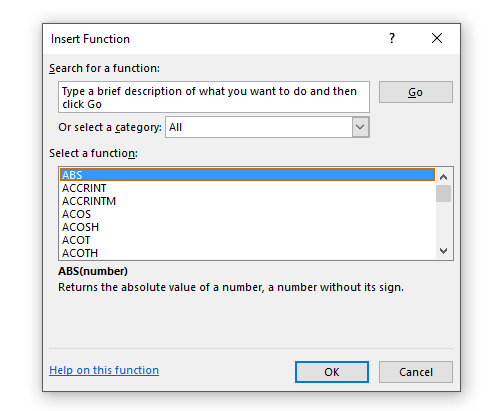
Task: Open Help on this function link
Action: pos(104,370)
